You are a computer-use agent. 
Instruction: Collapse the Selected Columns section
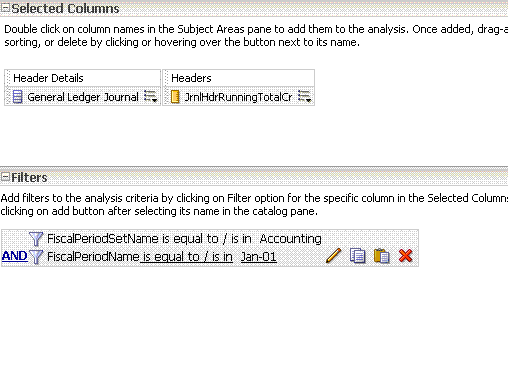5,8
